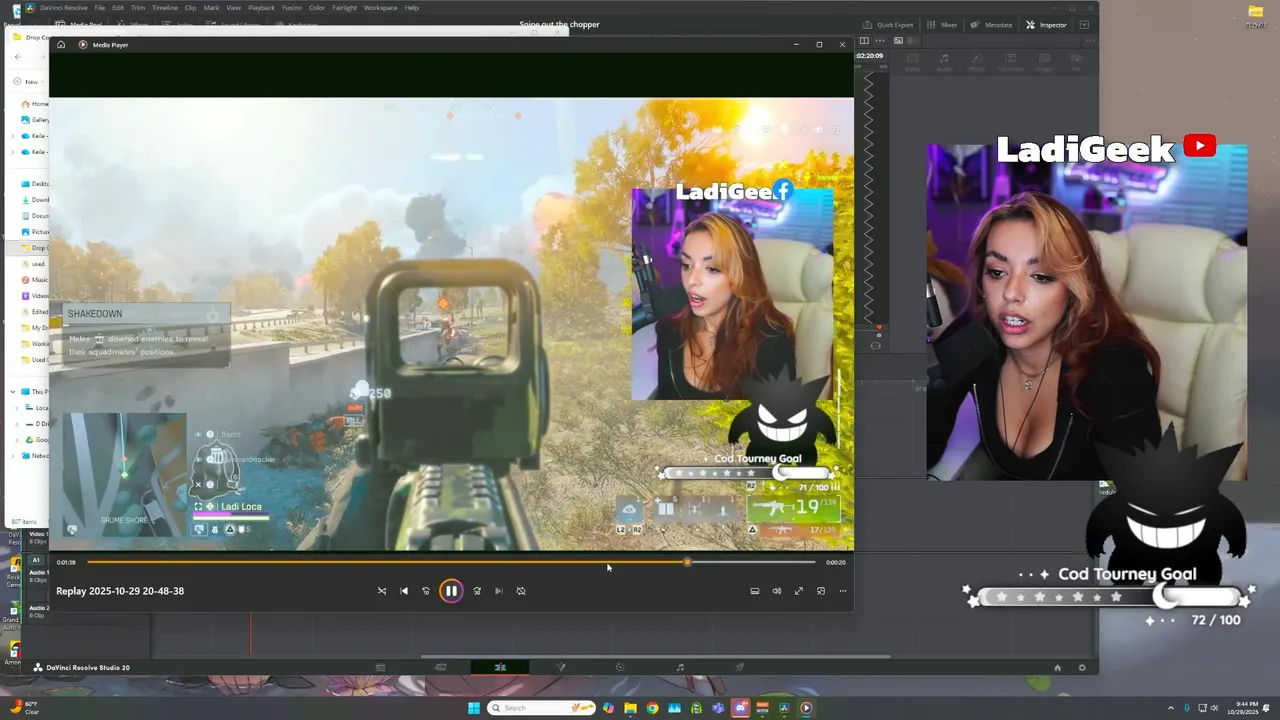The height and width of the screenshot is (720, 1280).
Task: Switch to the Color page in DaVinci Resolve
Action: click(620, 667)
